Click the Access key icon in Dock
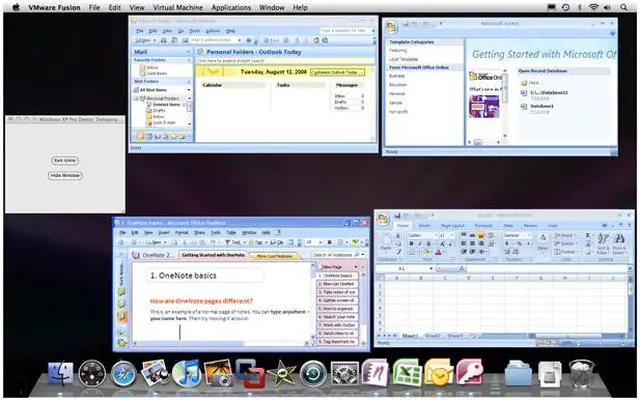Screen dimensions: 640x401 tap(470, 372)
